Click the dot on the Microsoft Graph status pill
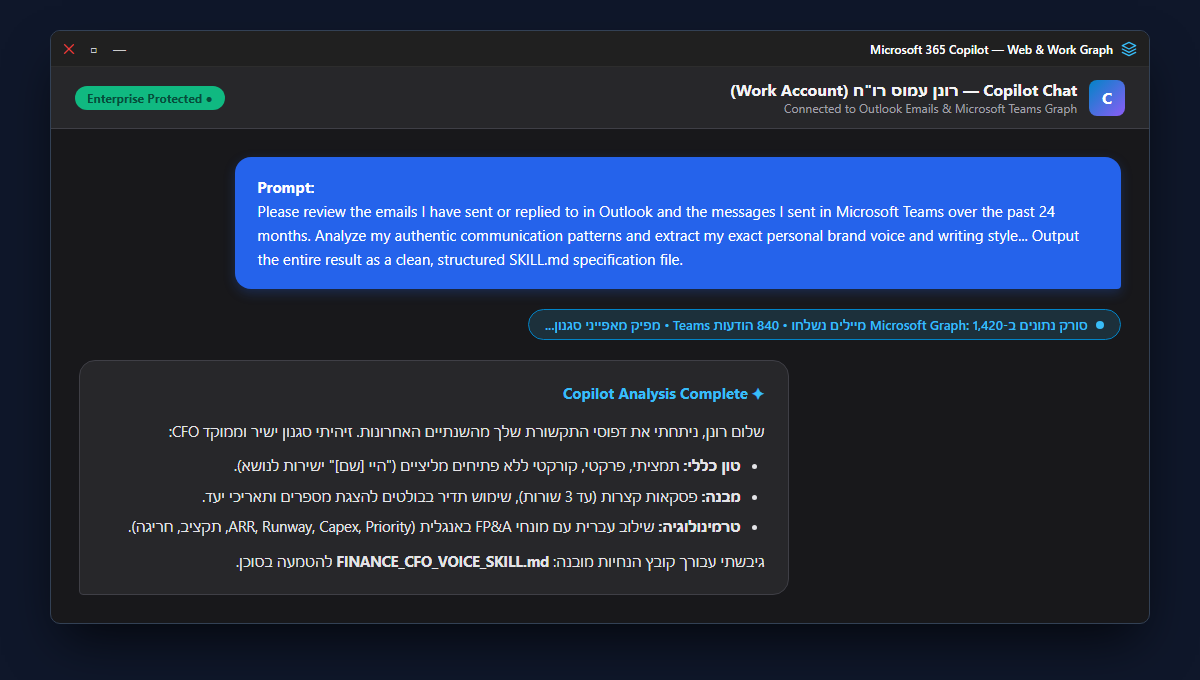The width and height of the screenshot is (1200, 680). pos(1100,325)
